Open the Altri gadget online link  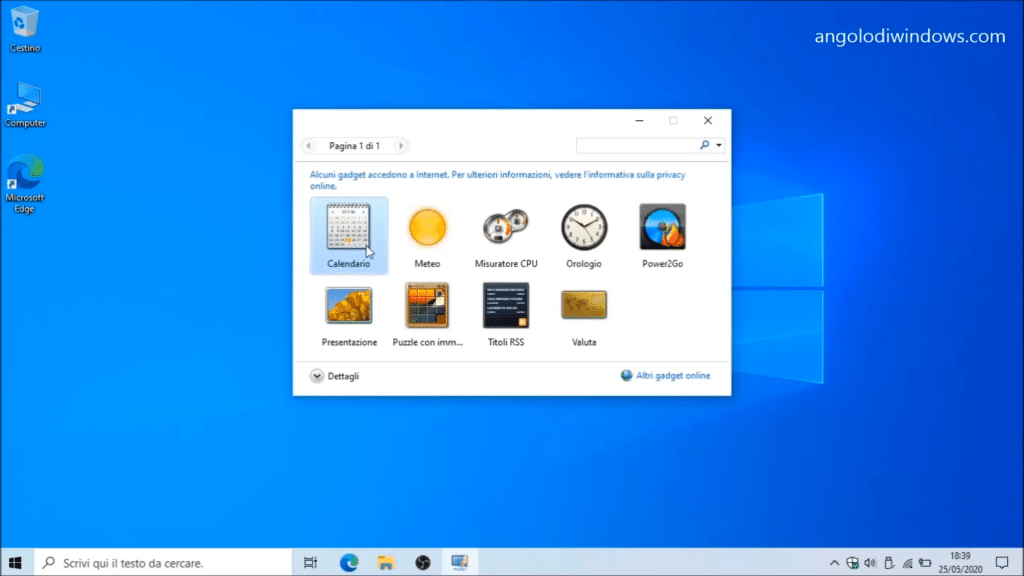point(672,376)
